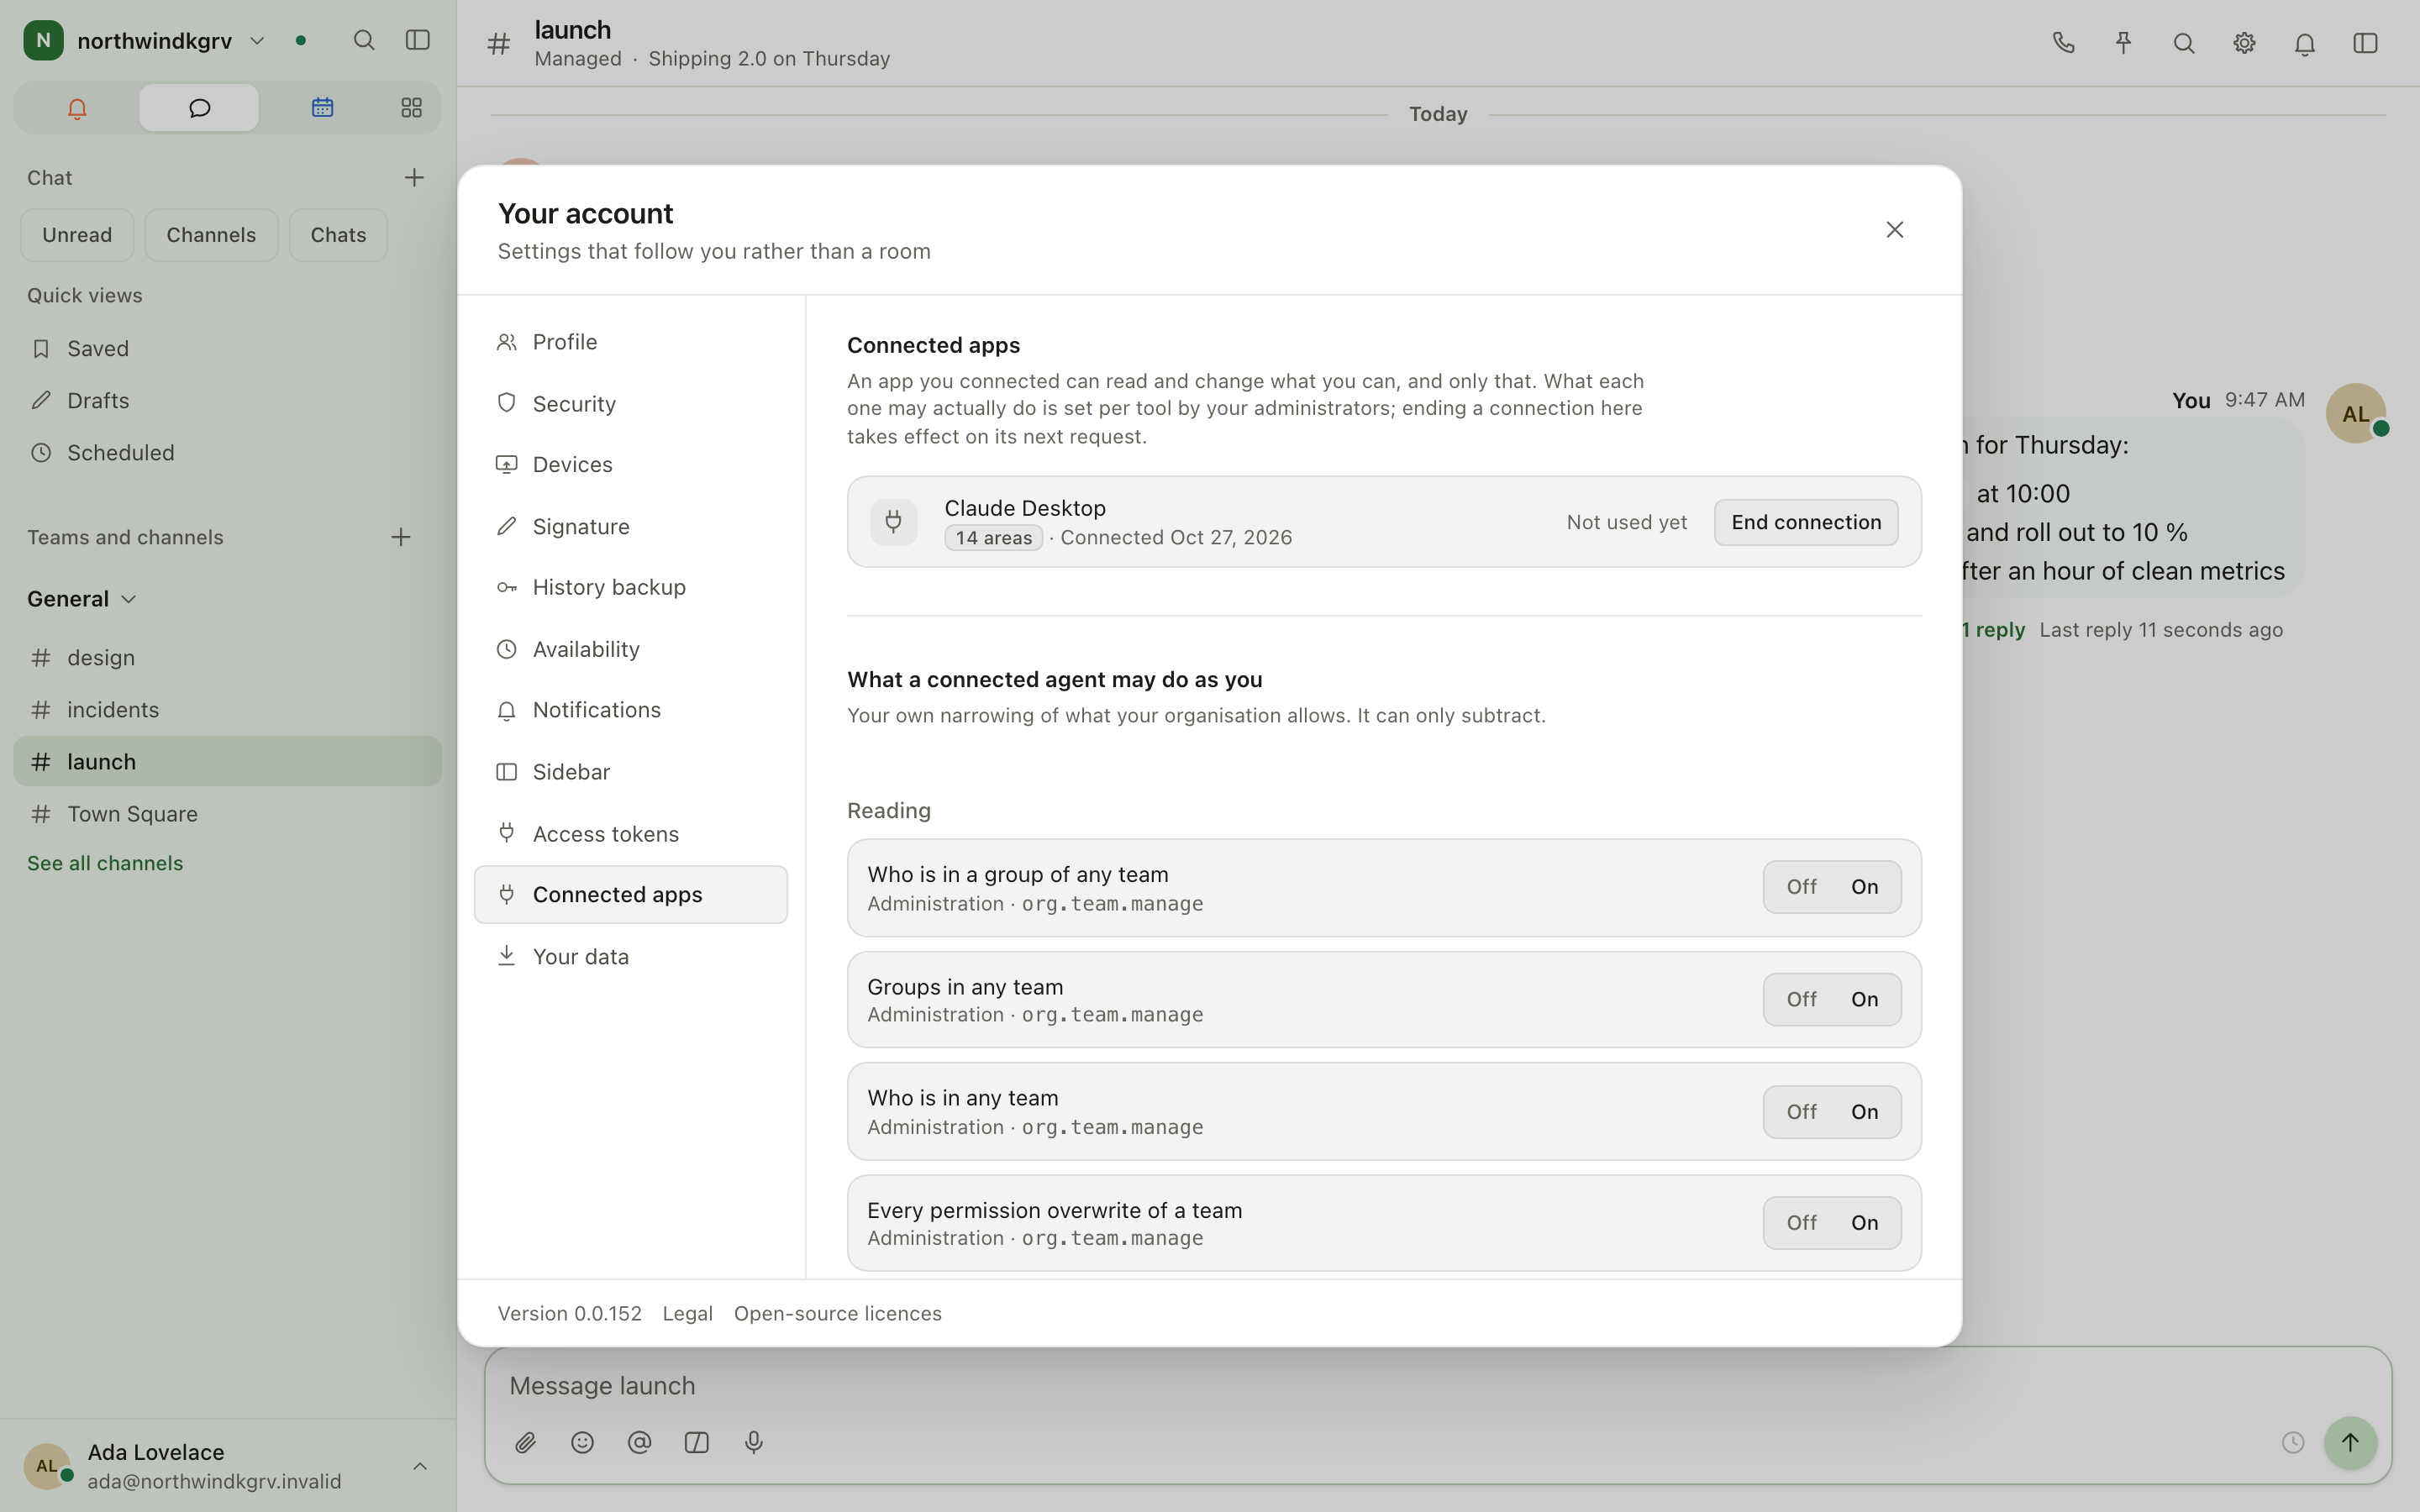Search within the launch channel
The width and height of the screenshot is (2420, 1512).
pos(2184,43)
